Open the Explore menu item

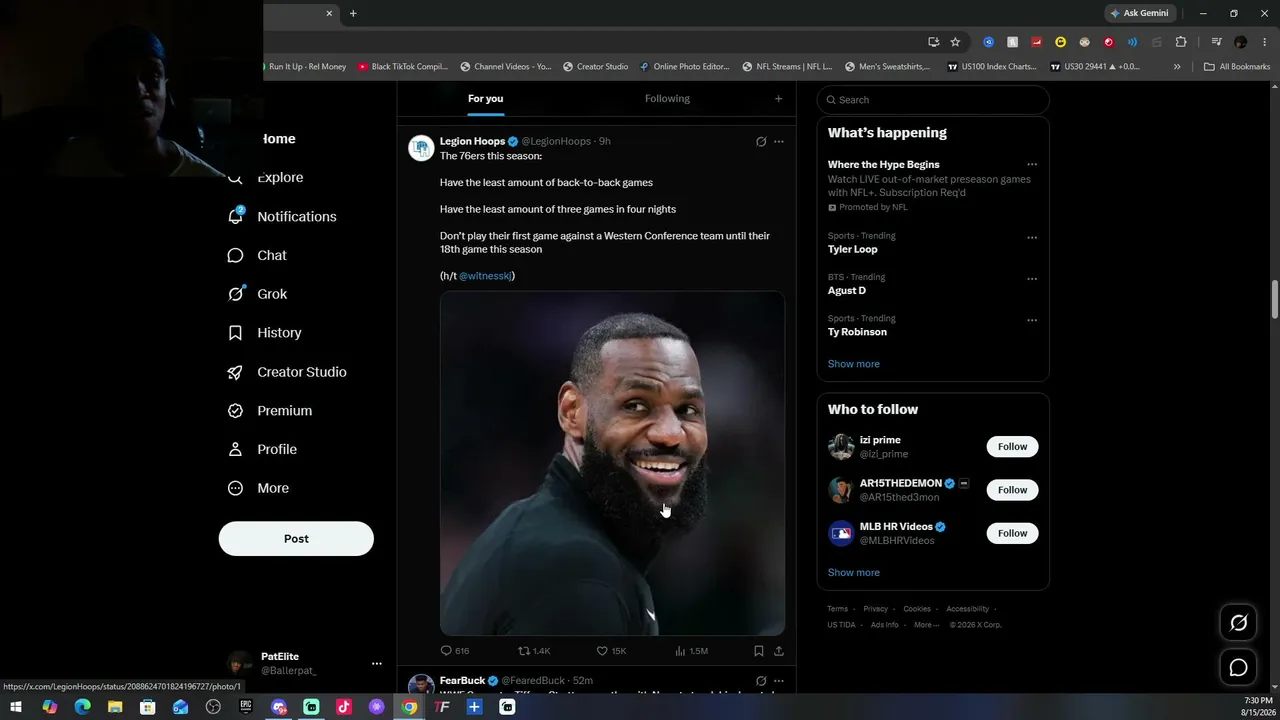click(266, 178)
